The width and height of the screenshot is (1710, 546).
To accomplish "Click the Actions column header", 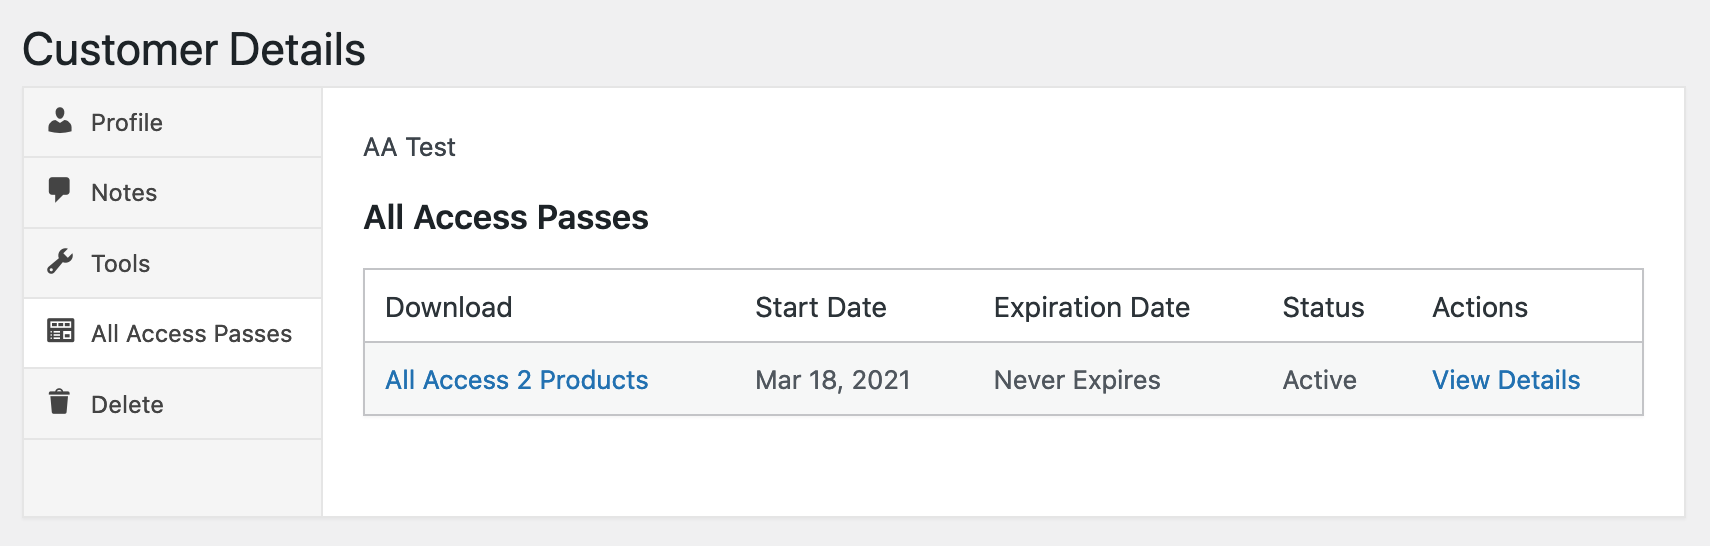I will 1479,307.
